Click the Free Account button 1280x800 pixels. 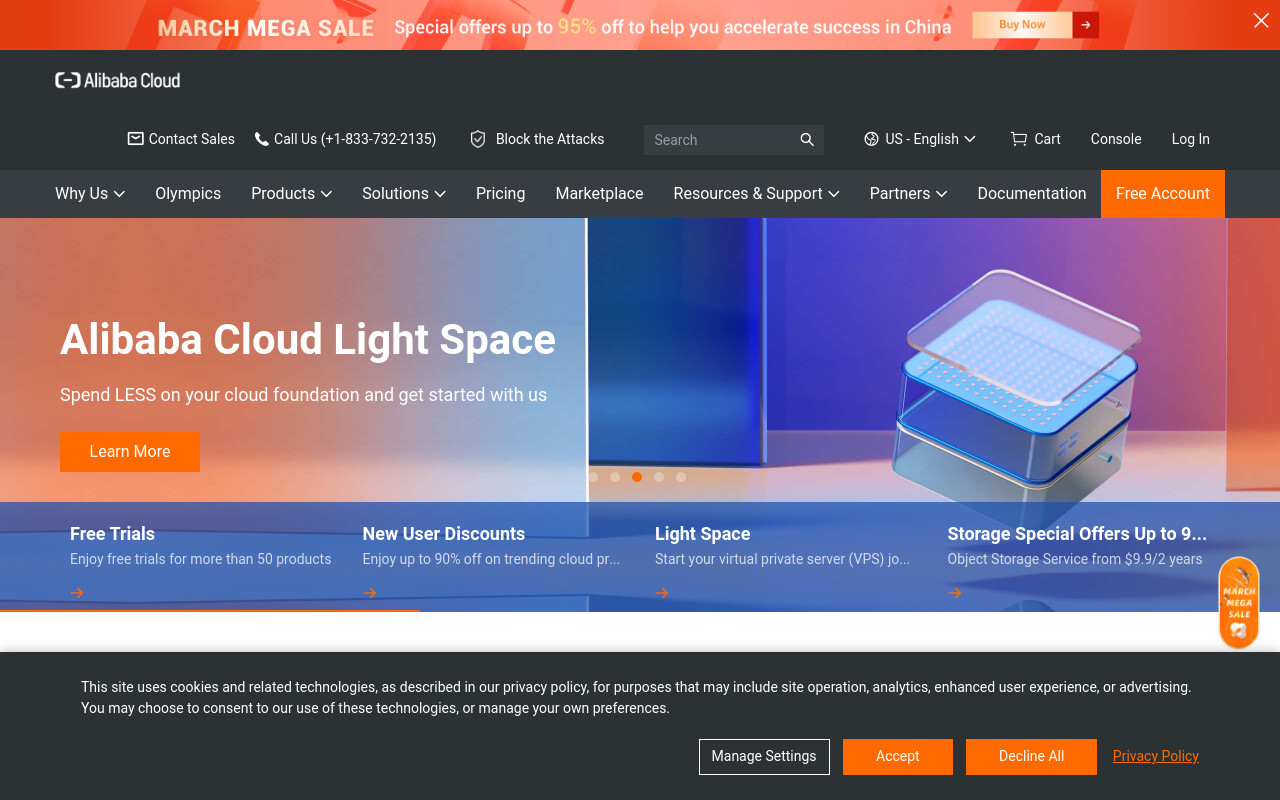tap(1163, 194)
